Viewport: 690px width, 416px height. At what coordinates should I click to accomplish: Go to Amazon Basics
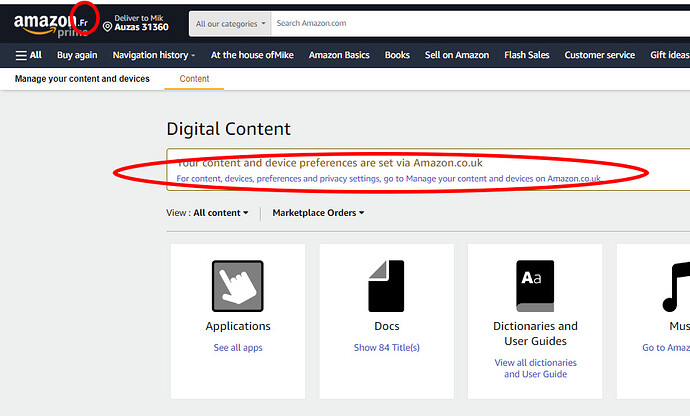tap(339, 55)
